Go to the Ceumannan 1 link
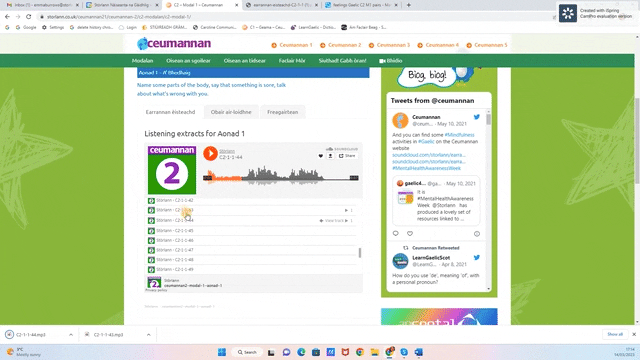This screenshot has width=640, height=360. (292, 45)
